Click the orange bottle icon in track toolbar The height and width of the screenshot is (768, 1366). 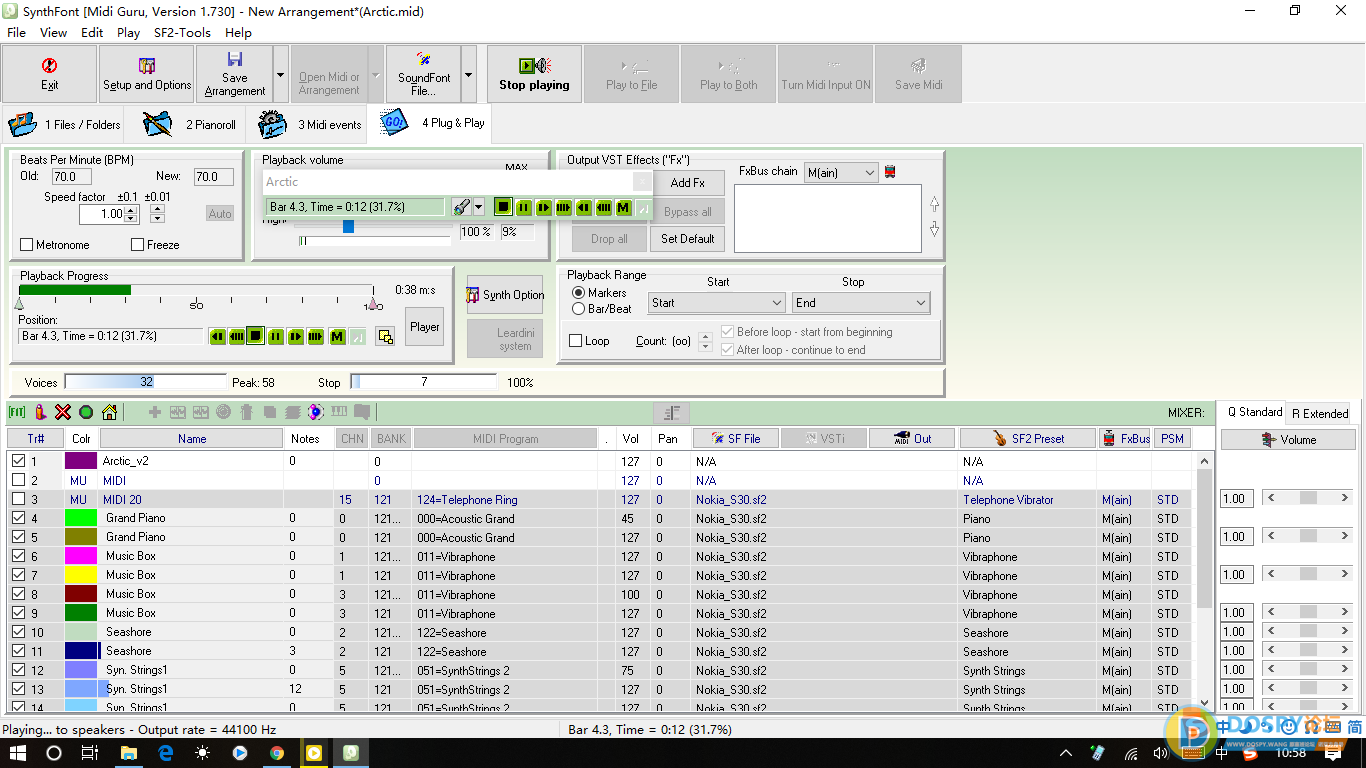[40, 412]
